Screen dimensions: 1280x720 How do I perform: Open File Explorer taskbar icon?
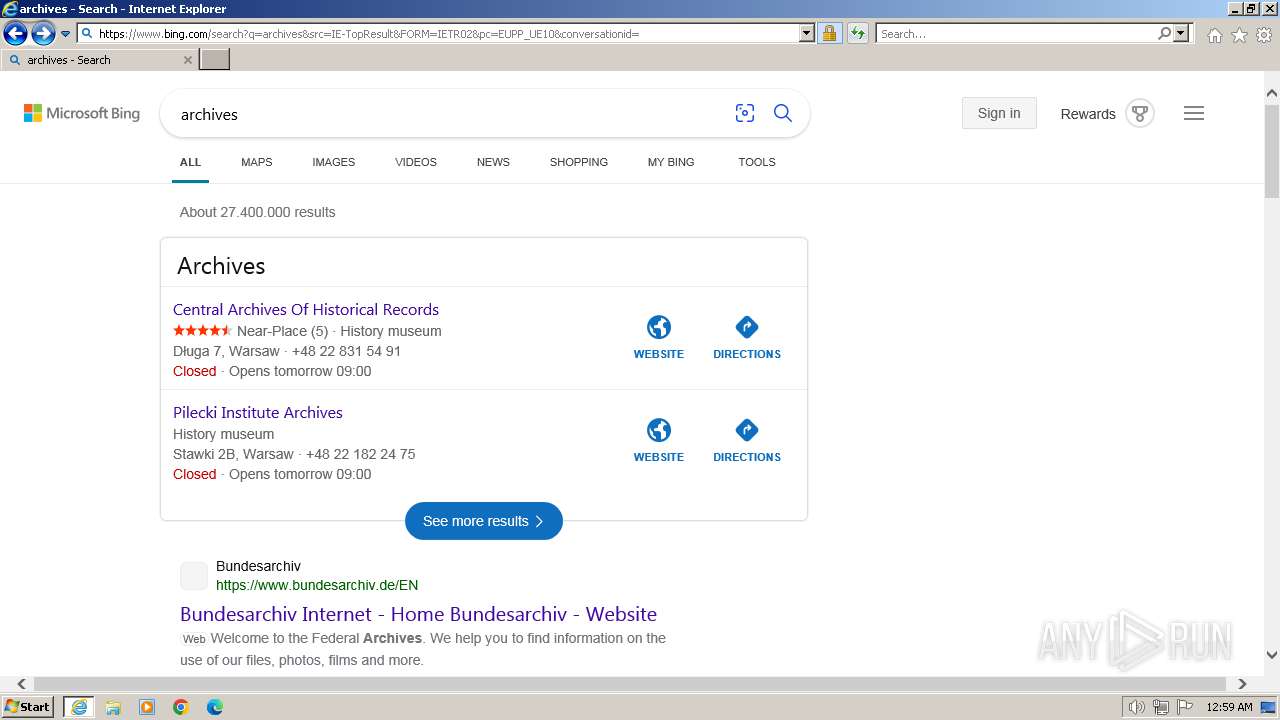113,707
